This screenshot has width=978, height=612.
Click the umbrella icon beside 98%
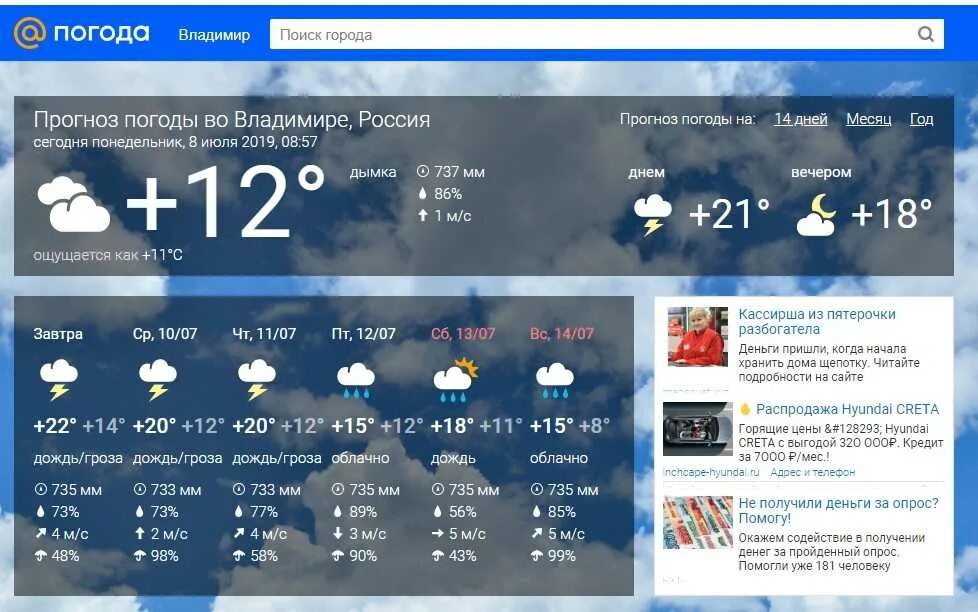tap(140, 555)
